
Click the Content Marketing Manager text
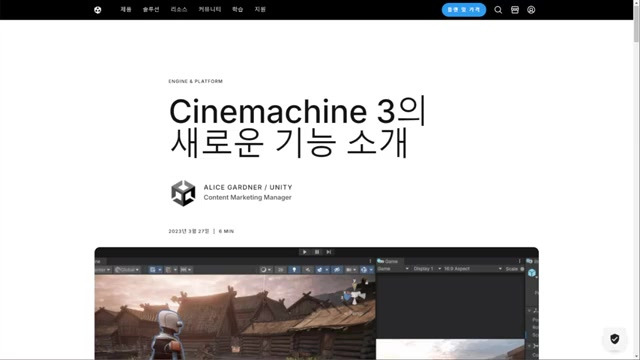[247, 197]
